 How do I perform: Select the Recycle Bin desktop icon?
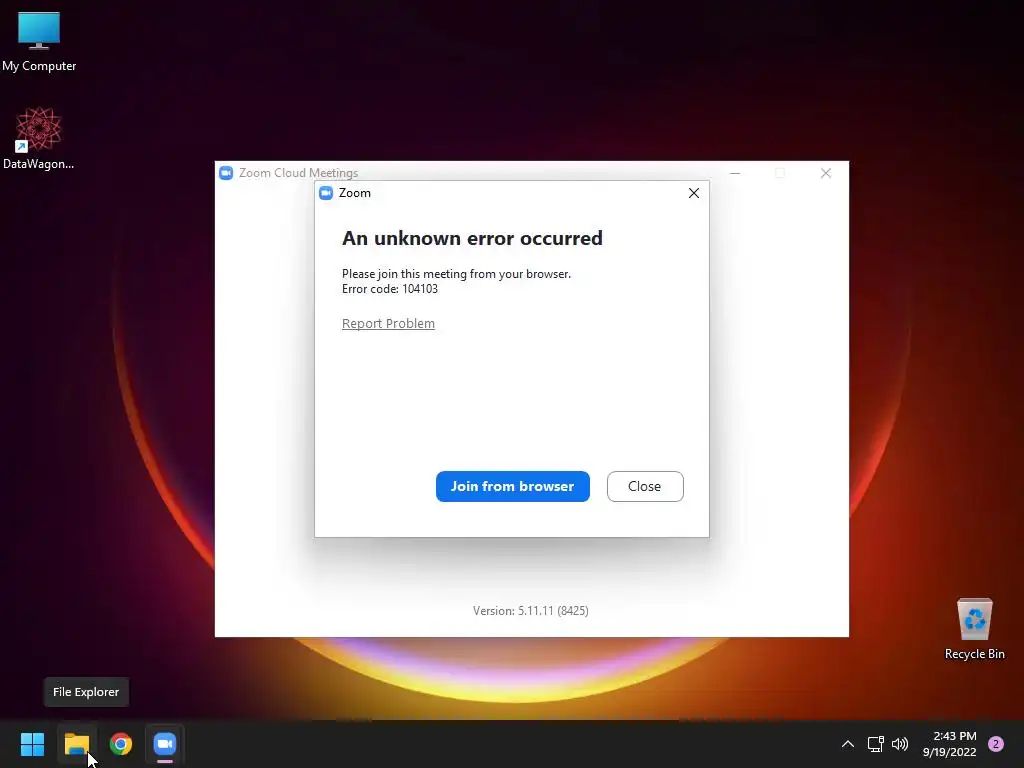tap(974, 629)
